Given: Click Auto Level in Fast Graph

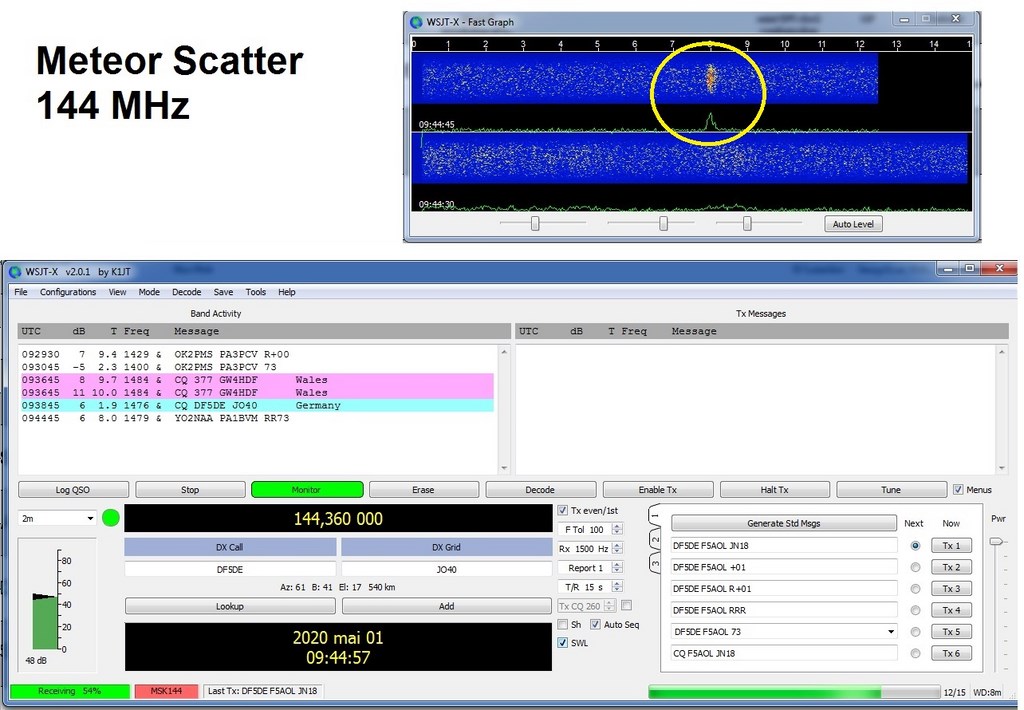Looking at the screenshot, I should click(x=853, y=223).
